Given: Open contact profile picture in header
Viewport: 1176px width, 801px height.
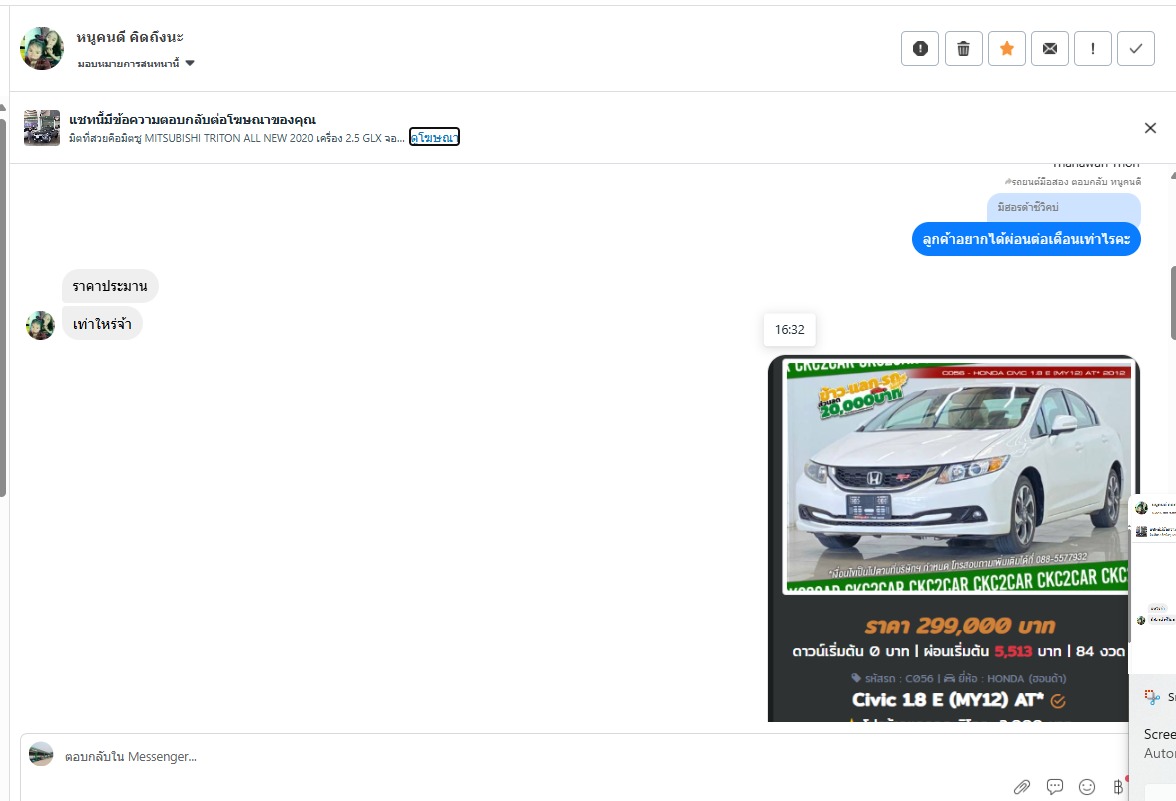Looking at the screenshot, I should pos(41,49).
